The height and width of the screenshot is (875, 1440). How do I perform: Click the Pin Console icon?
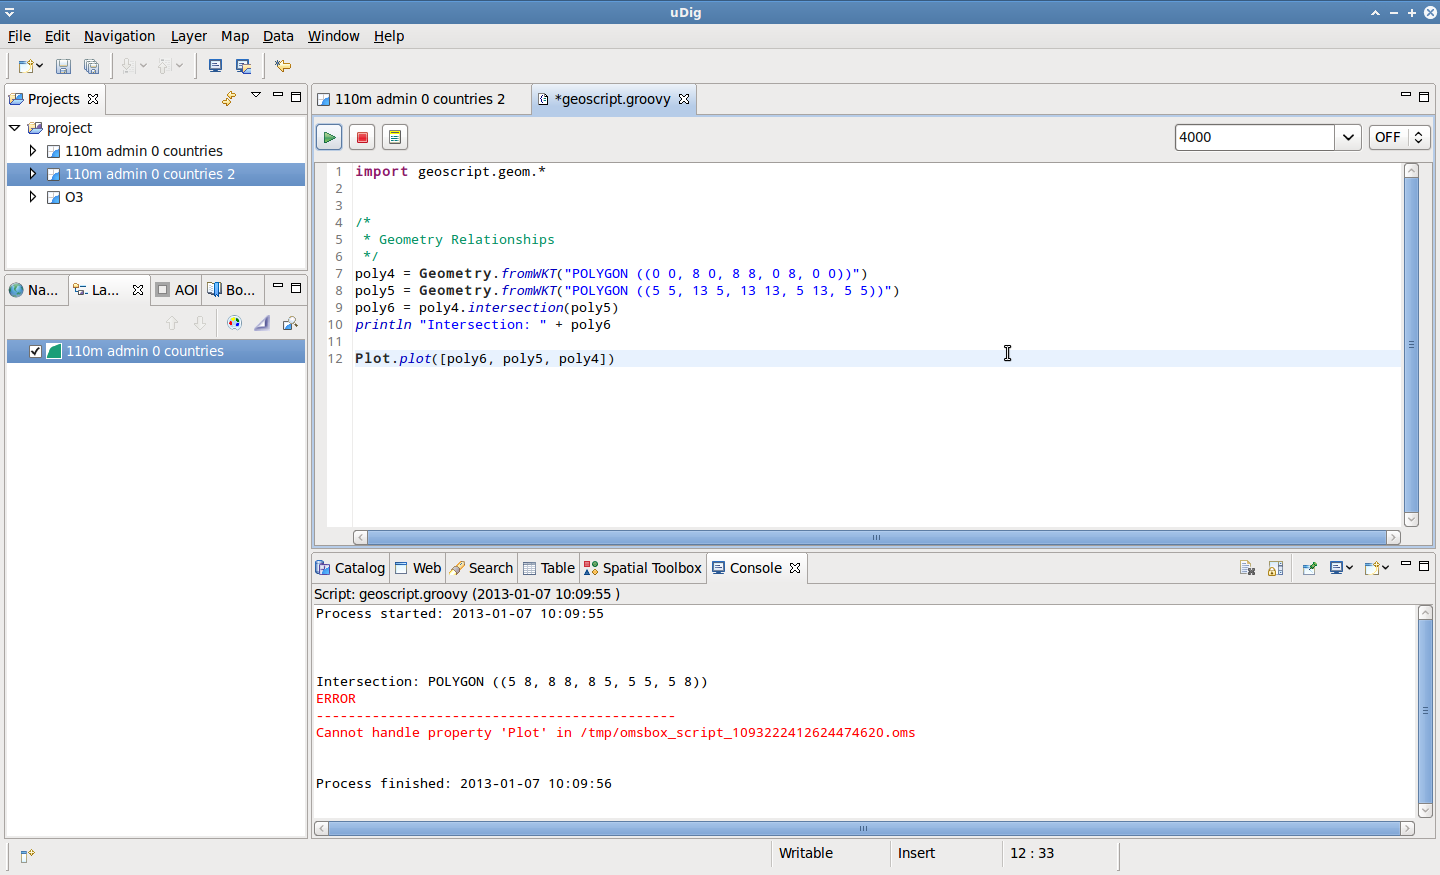1309,568
